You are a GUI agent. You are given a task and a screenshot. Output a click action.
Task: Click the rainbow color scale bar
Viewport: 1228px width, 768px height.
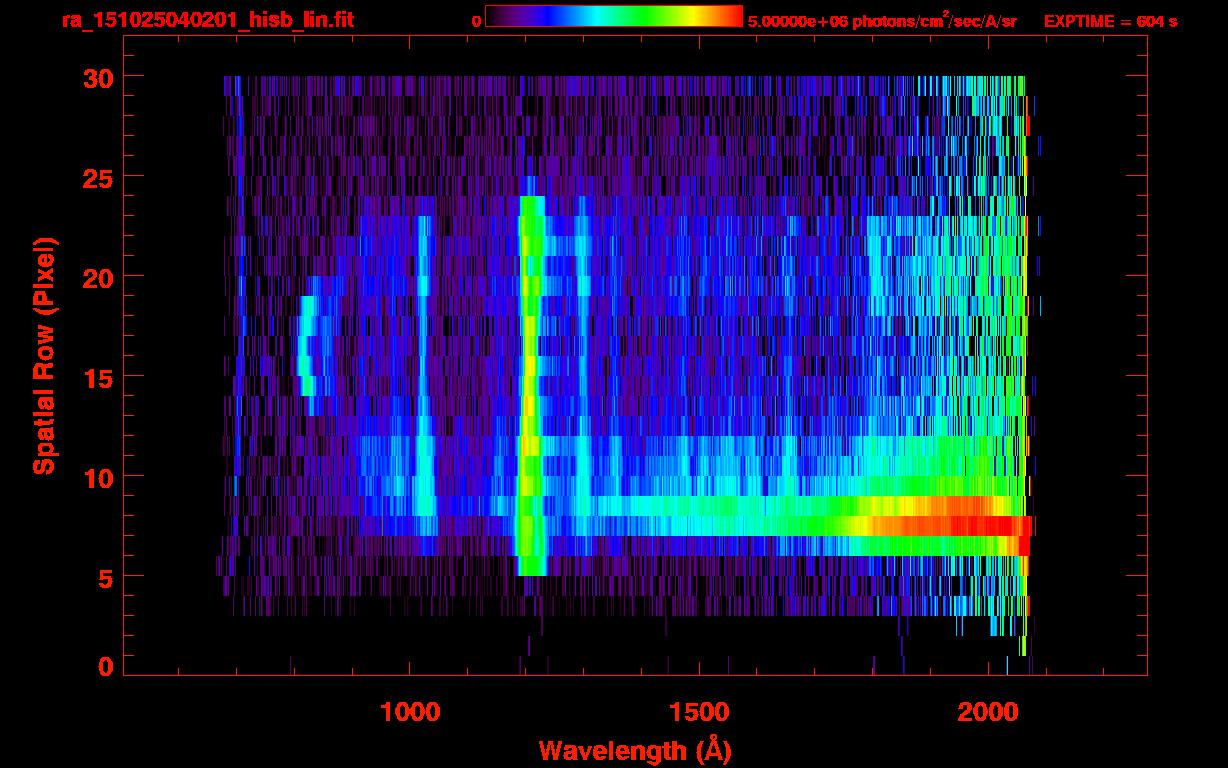[x=614, y=16]
